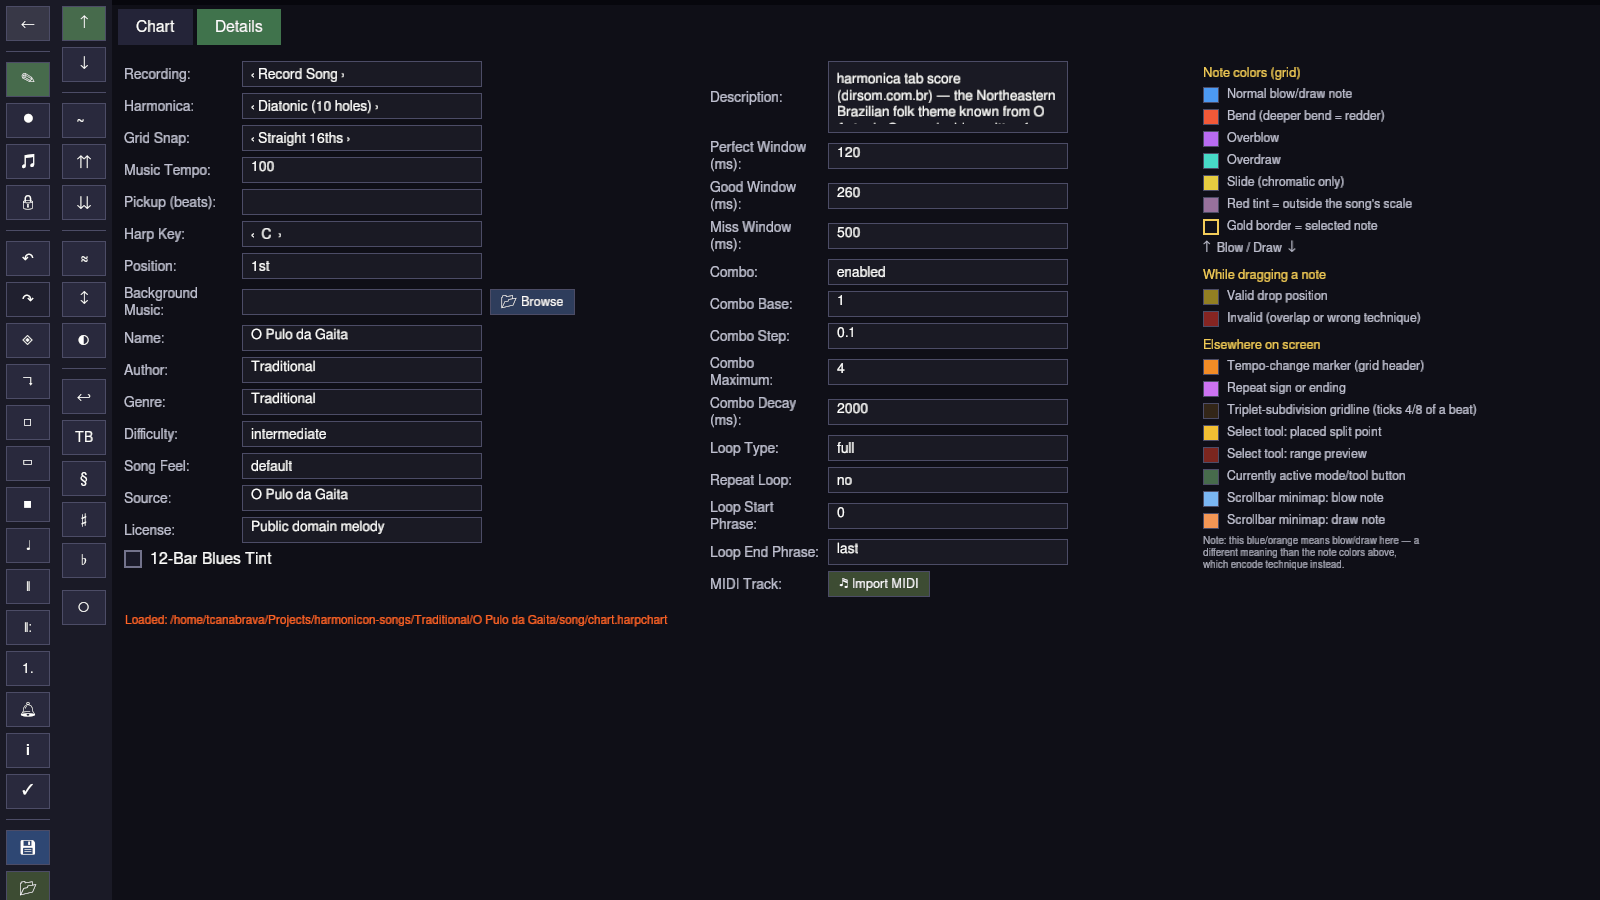This screenshot has height=900, width=1600.
Task: Save the chart with floppy disk icon
Action: click(x=28, y=848)
